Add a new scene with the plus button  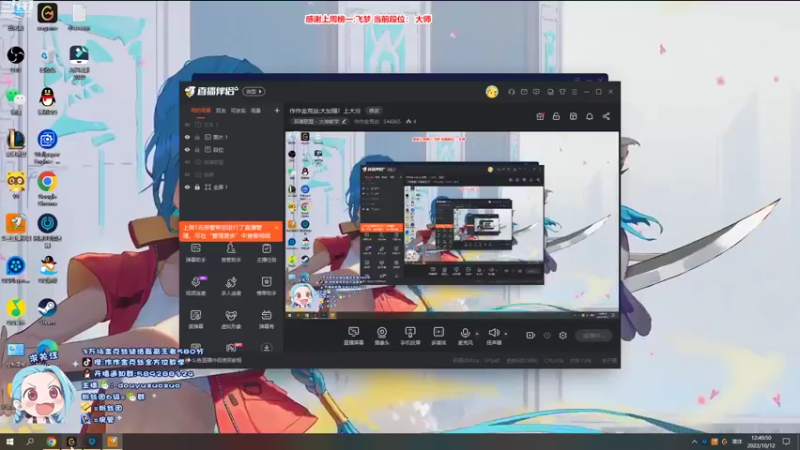pyautogui.click(x=277, y=110)
